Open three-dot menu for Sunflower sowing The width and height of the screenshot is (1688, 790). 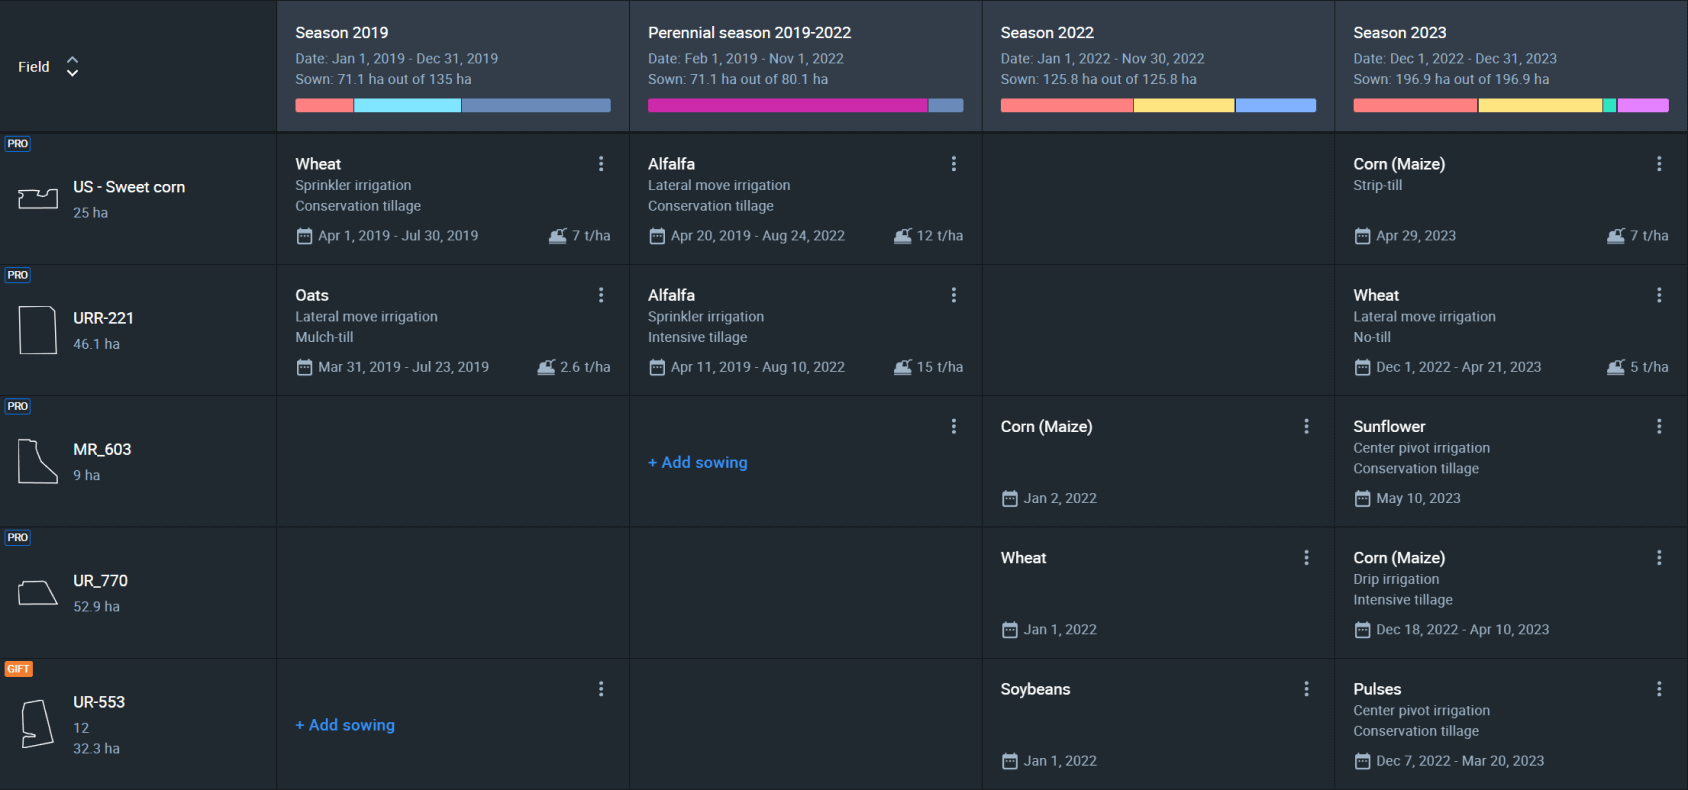point(1659,426)
